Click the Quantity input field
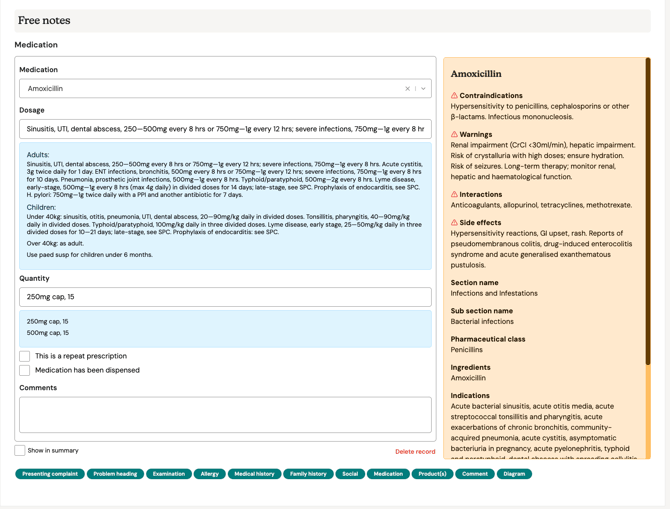670x509 pixels. (x=225, y=297)
